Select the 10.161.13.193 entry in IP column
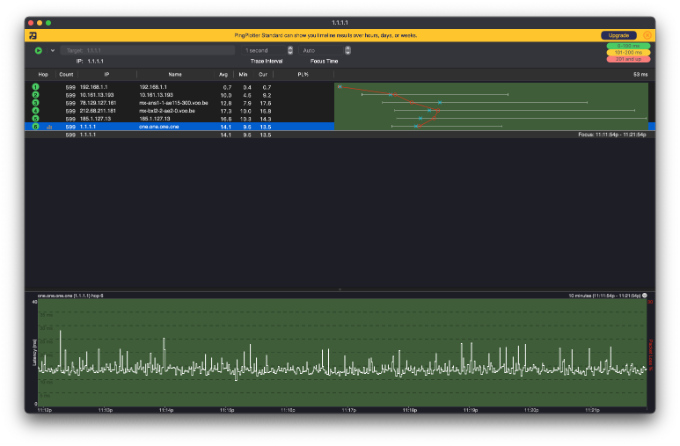This screenshot has width=680, height=446. coord(97,95)
